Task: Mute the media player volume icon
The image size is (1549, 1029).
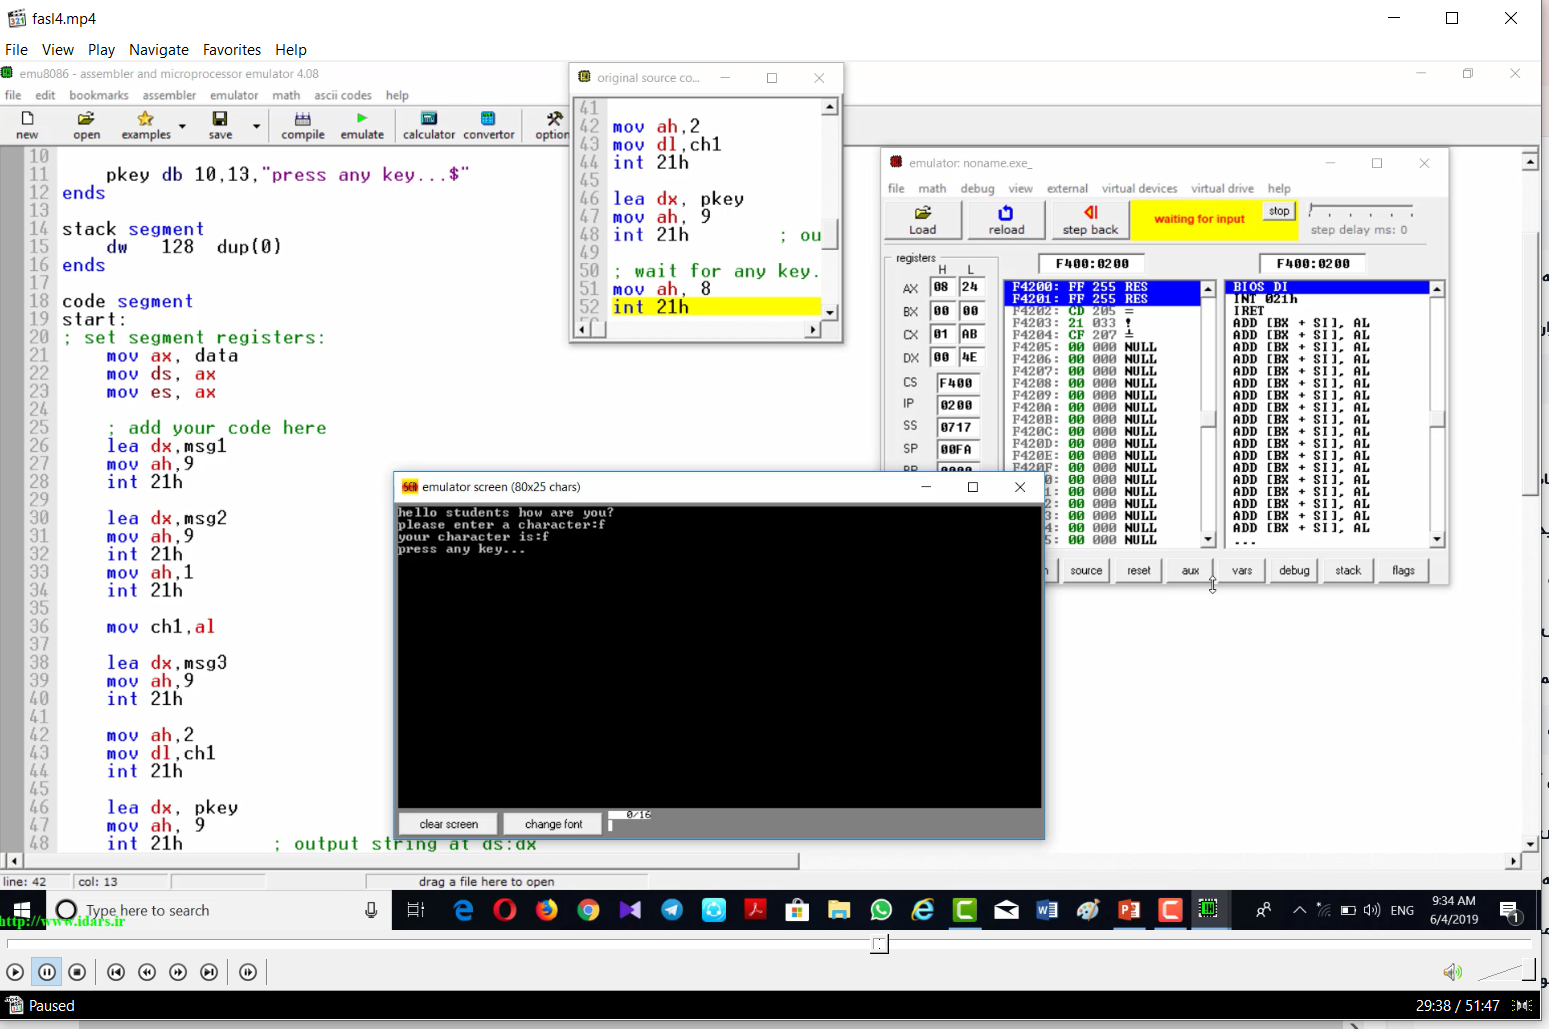Action: pyautogui.click(x=1452, y=972)
